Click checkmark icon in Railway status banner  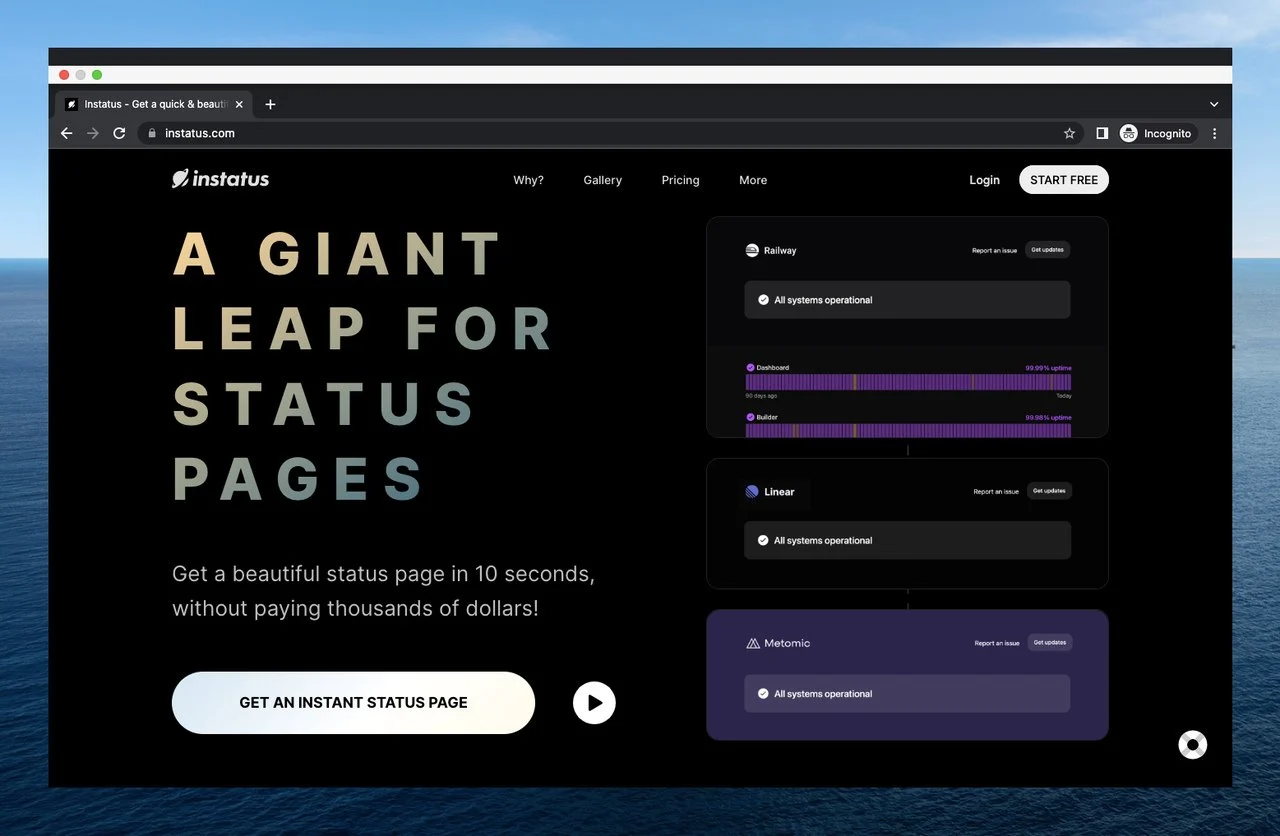(x=763, y=300)
